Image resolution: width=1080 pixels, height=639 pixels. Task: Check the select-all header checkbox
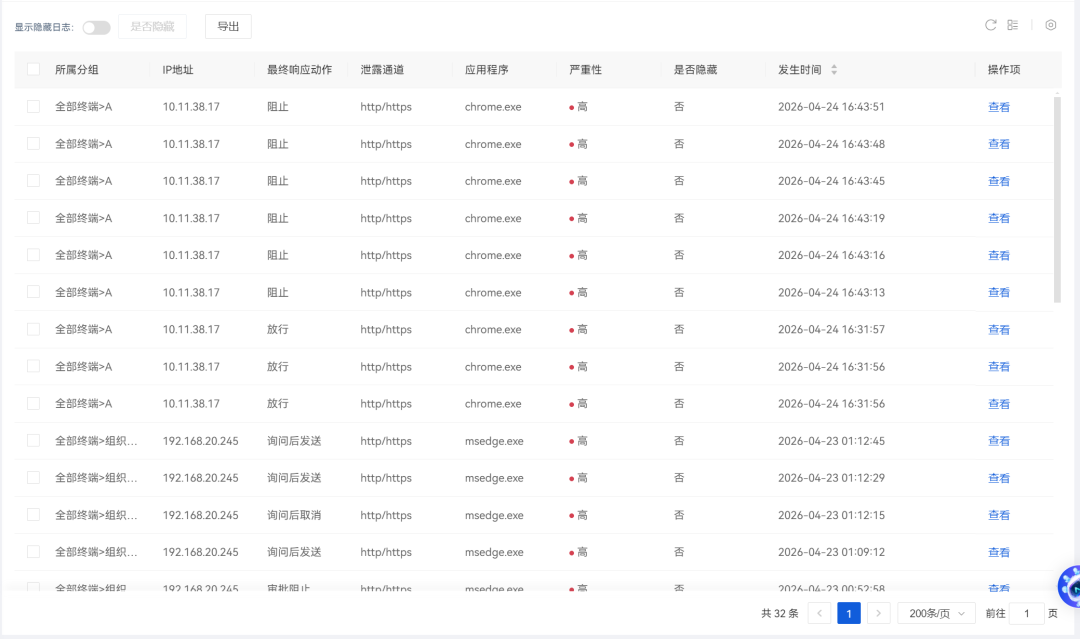[x=33, y=70]
